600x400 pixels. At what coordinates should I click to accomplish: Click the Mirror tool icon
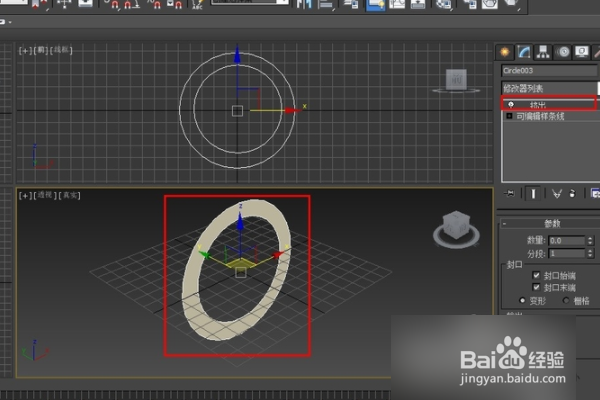(305, 4)
